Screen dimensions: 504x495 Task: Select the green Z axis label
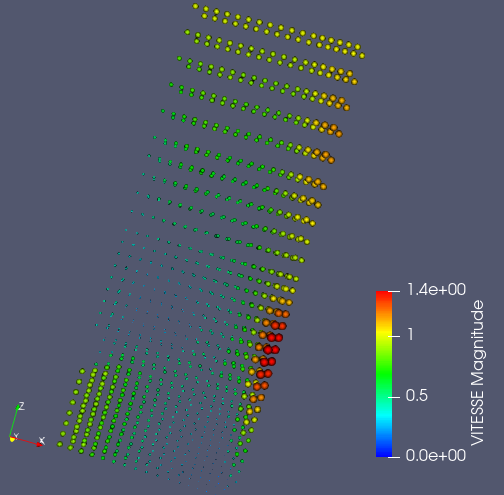click(x=22, y=406)
